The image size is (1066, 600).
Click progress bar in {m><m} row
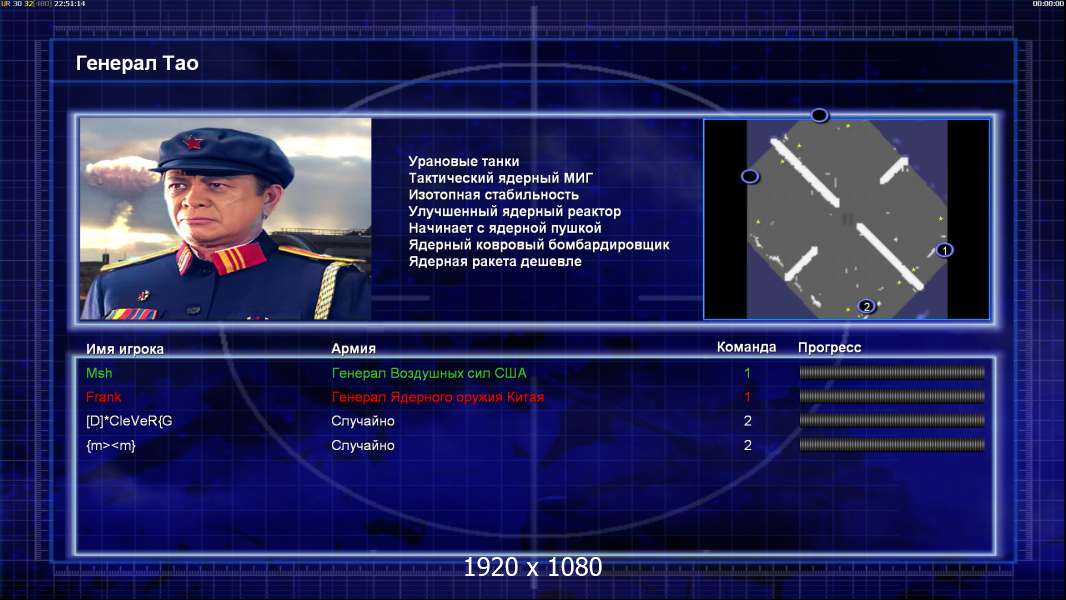892,445
